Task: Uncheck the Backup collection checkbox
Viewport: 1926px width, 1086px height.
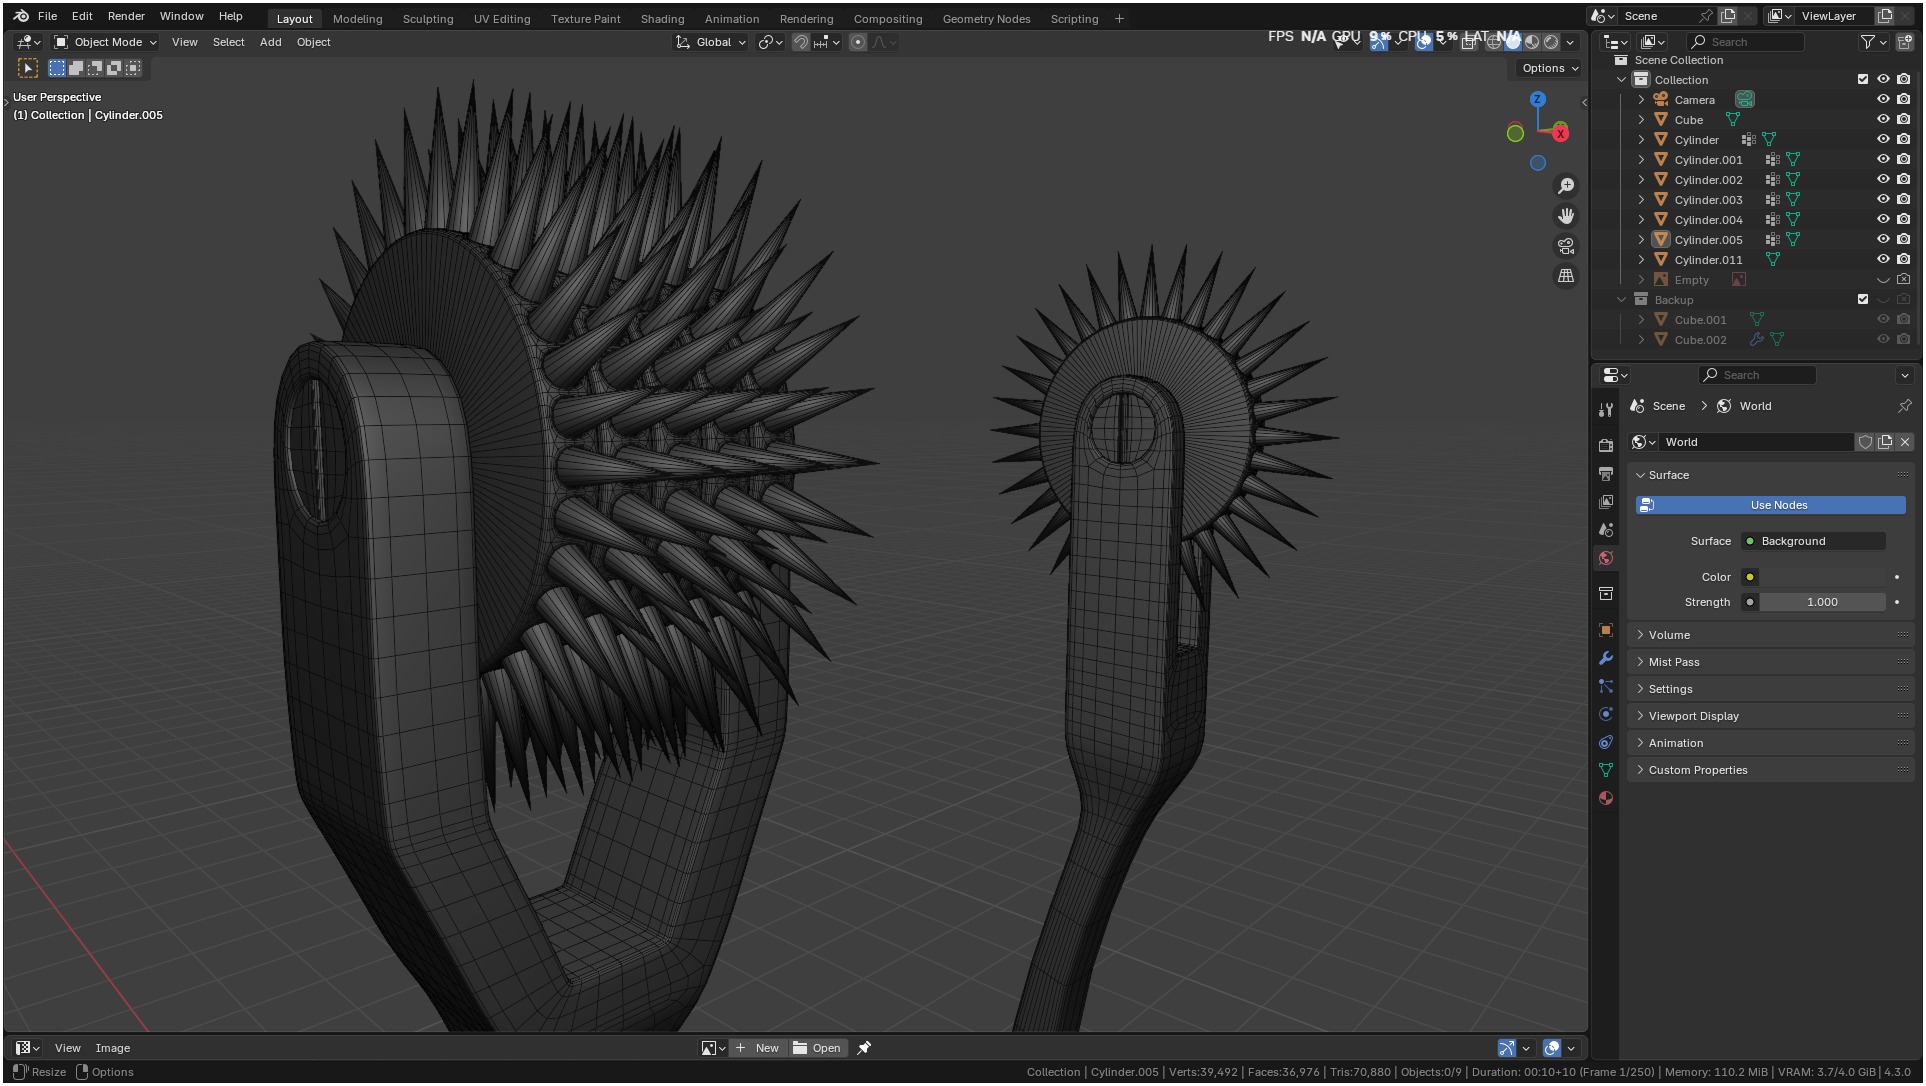Action: [x=1862, y=299]
